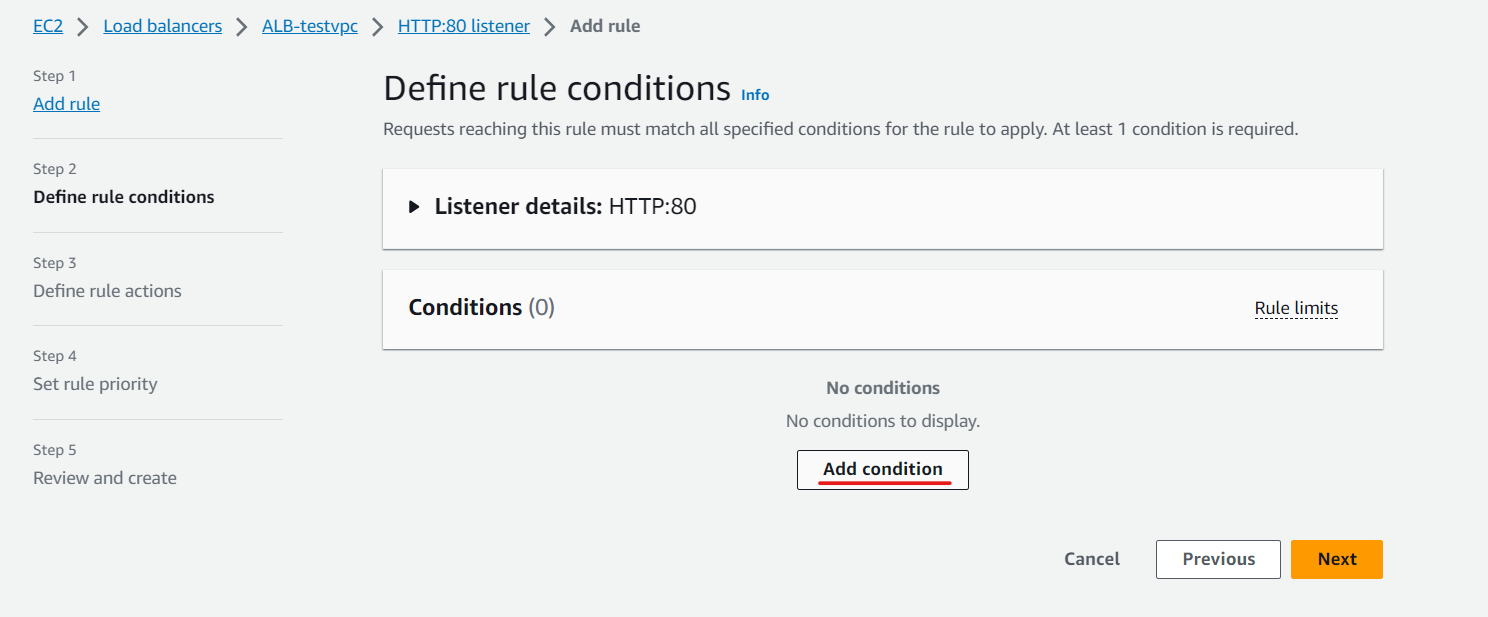Image resolution: width=1488 pixels, height=617 pixels.
Task: Go back to the HTTP:80 listener breadcrumb
Action: pyautogui.click(x=464, y=26)
